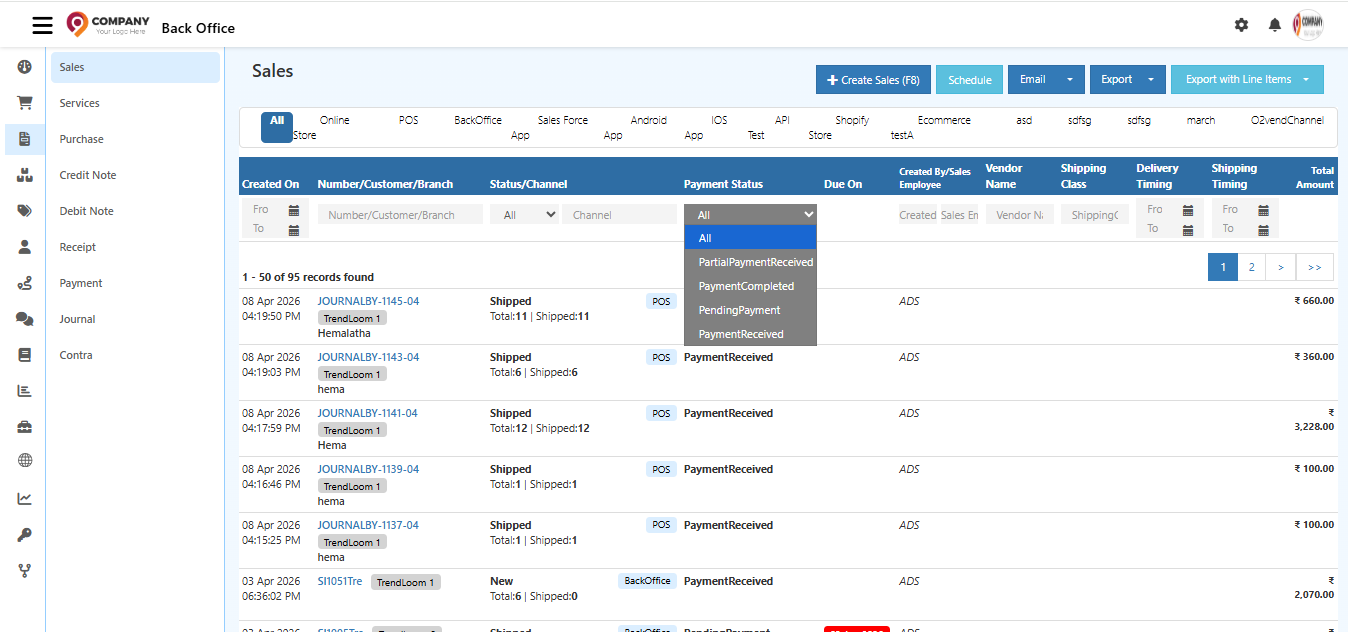Click the chat bubbles icon in the sidebar
The width and height of the screenshot is (1348, 632).
click(23, 318)
